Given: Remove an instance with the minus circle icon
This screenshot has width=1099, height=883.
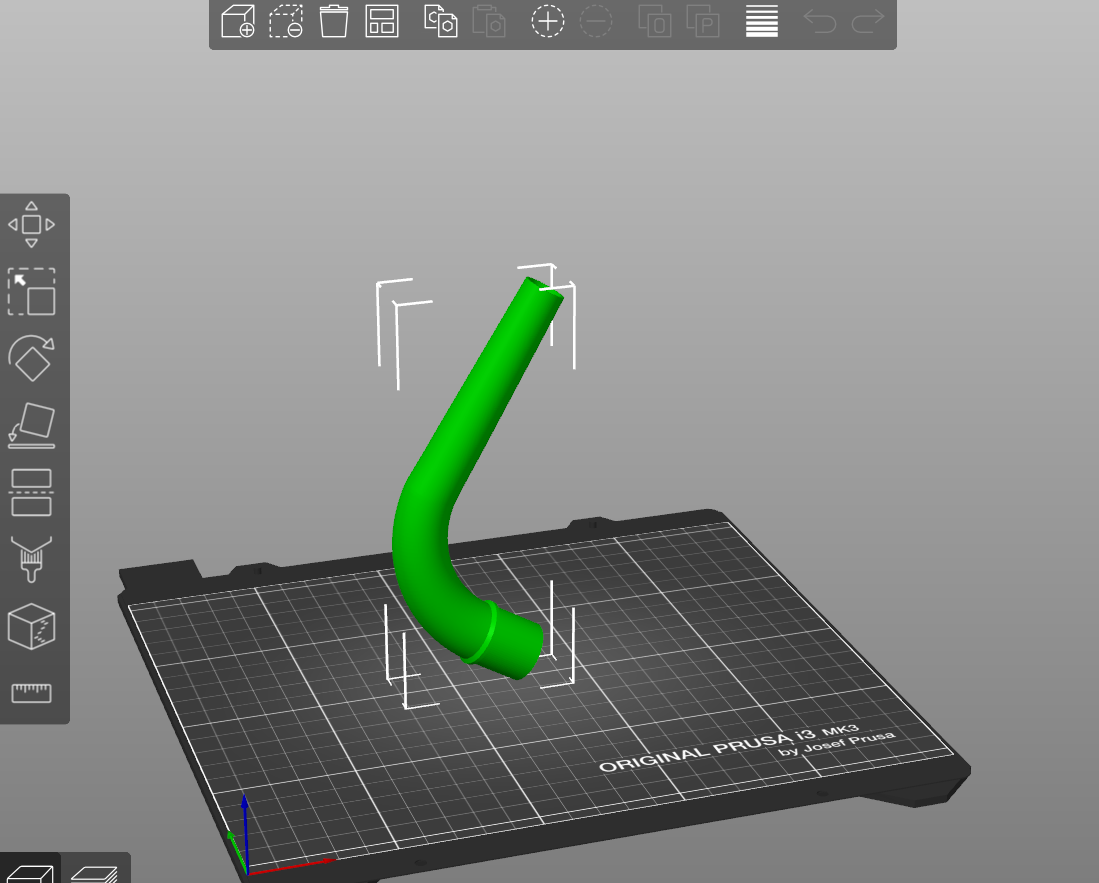Looking at the screenshot, I should click(596, 21).
